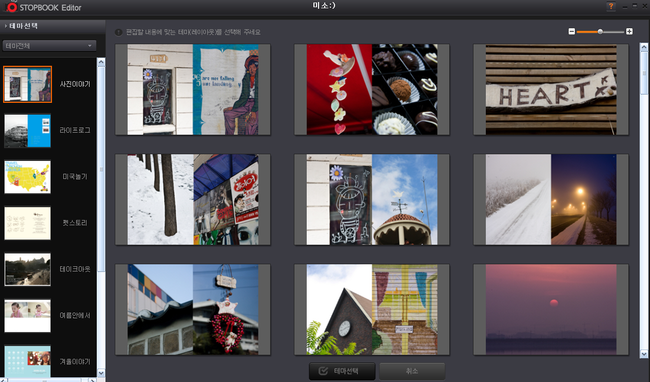
Task: Choose the building and Christmas wreath layout
Action: click(193, 309)
